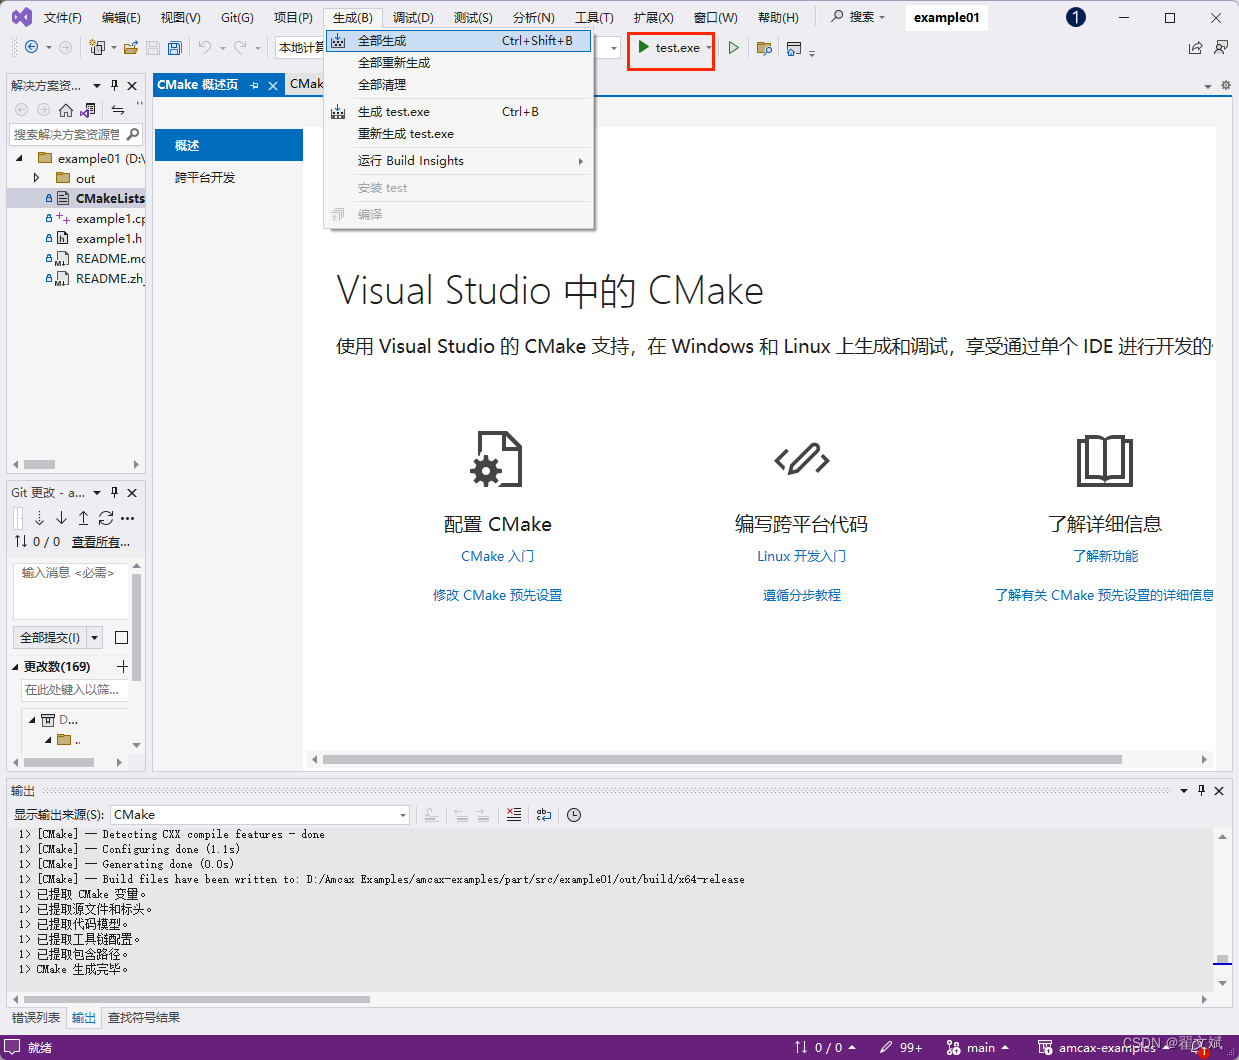This screenshot has width=1239, height=1060.
Task: Toggle word wrap in the output panel
Action: 543,815
